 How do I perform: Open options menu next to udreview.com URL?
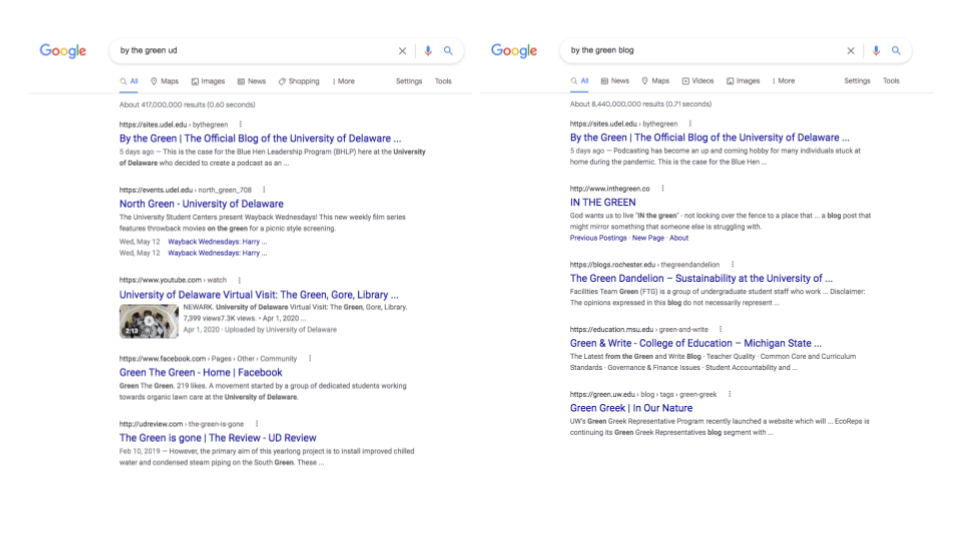[x=257, y=424]
